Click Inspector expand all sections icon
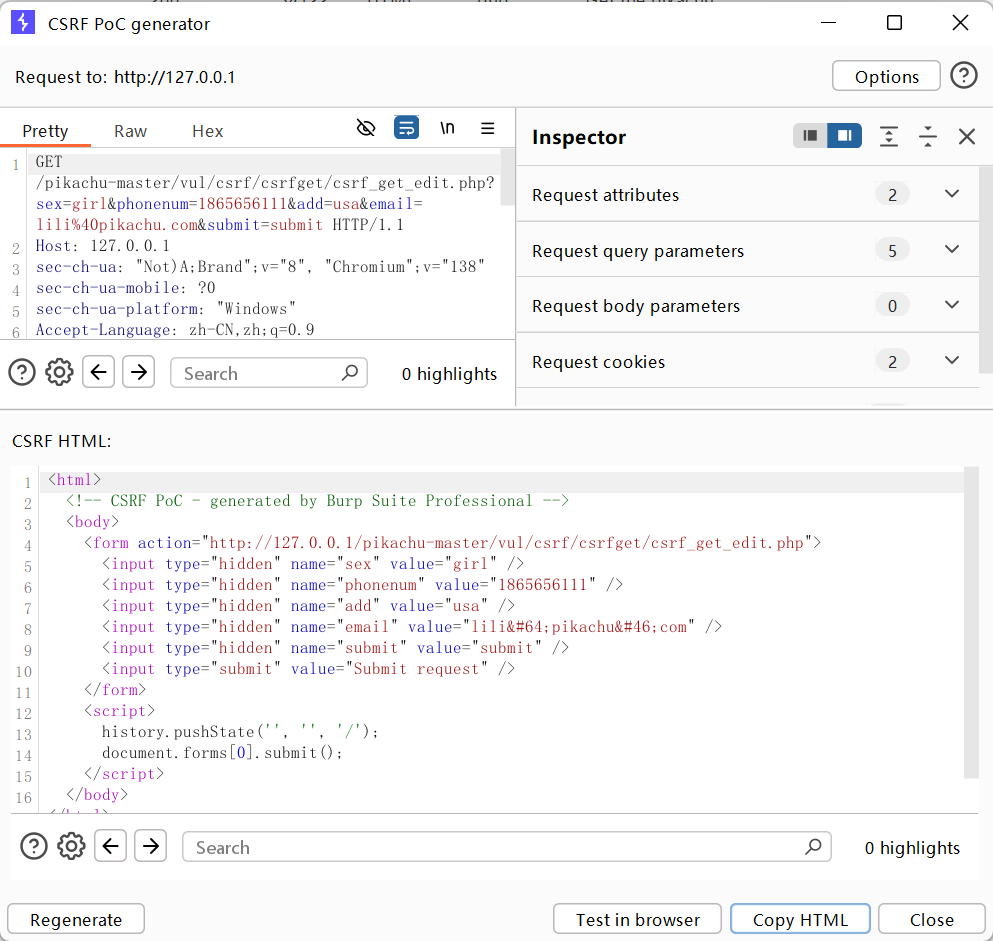993x941 pixels. (x=889, y=136)
